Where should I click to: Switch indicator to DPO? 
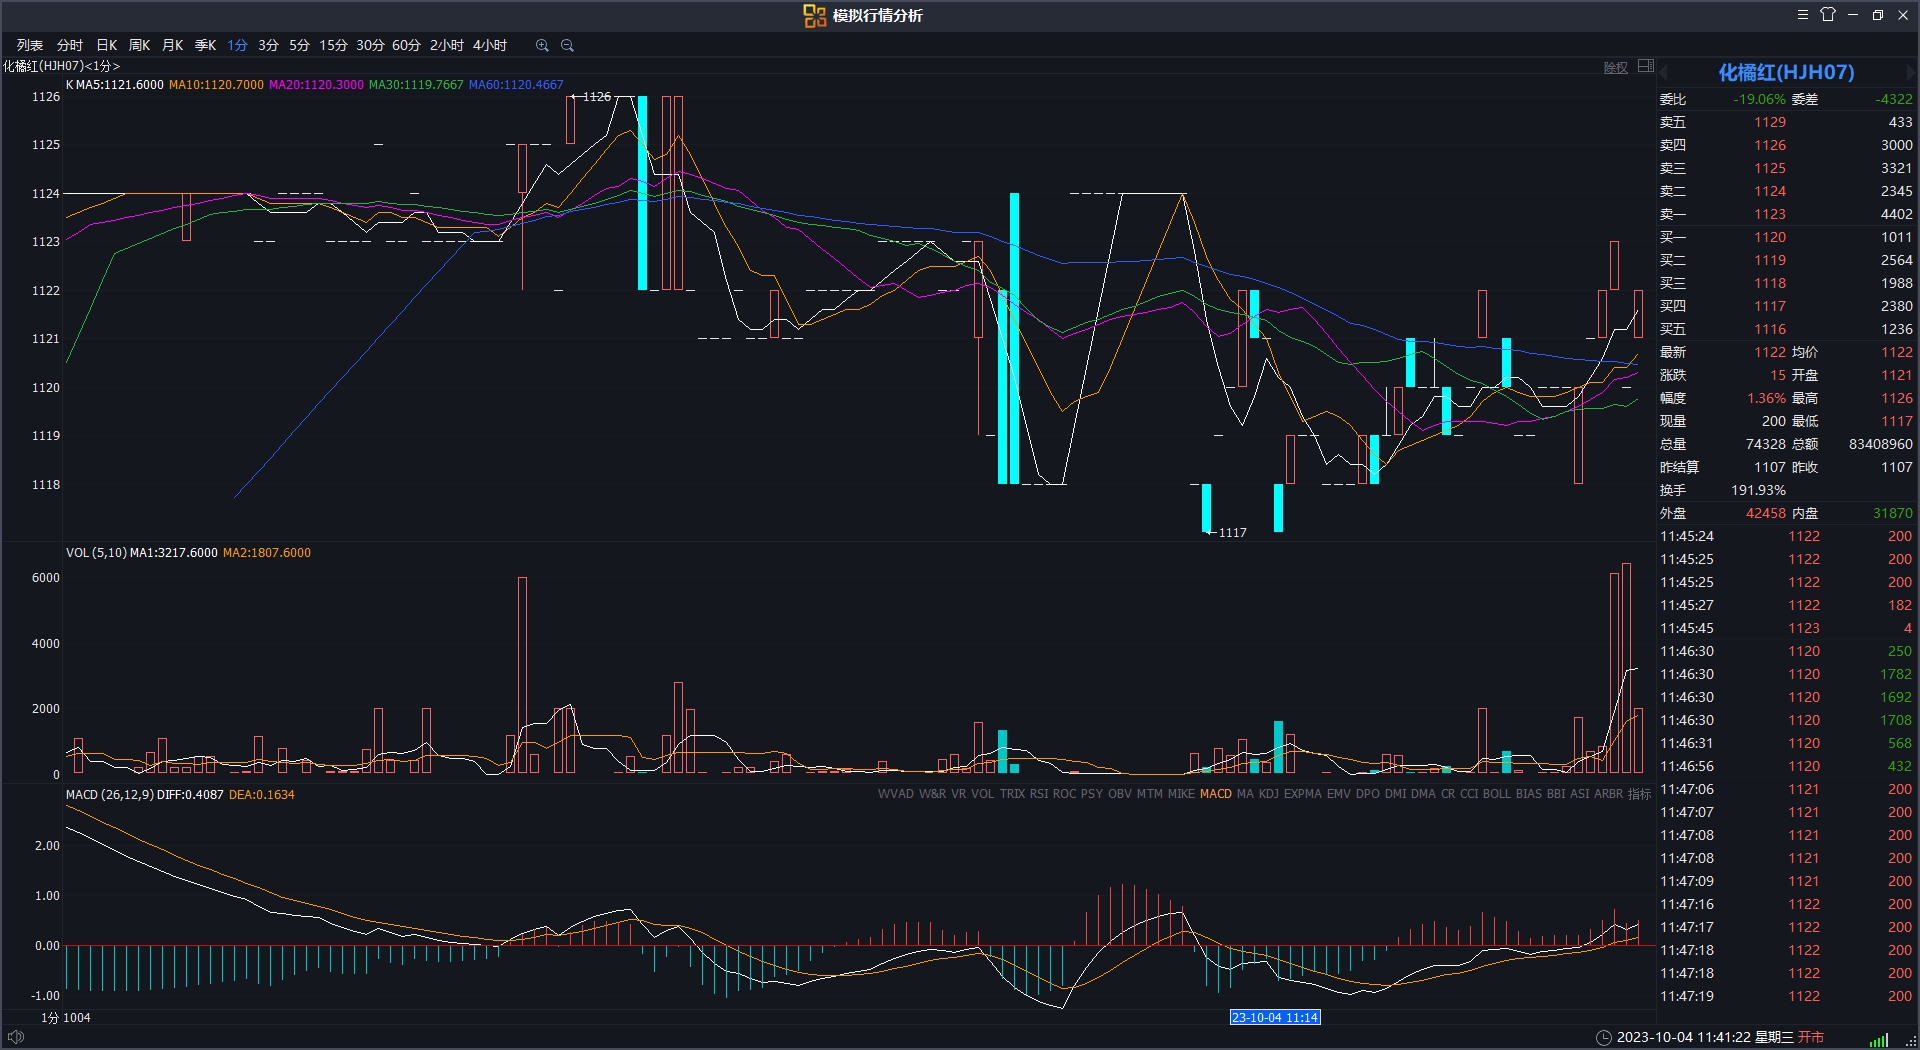click(1367, 794)
